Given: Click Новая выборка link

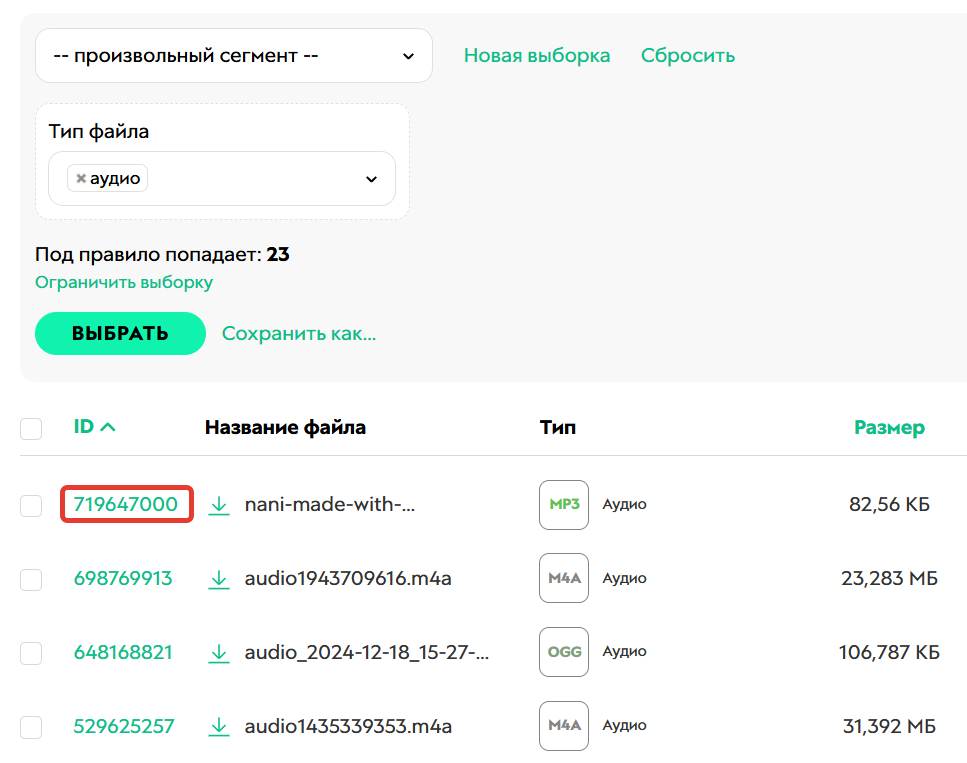Looking at the screenshot, I should click(x=537, y=56).
